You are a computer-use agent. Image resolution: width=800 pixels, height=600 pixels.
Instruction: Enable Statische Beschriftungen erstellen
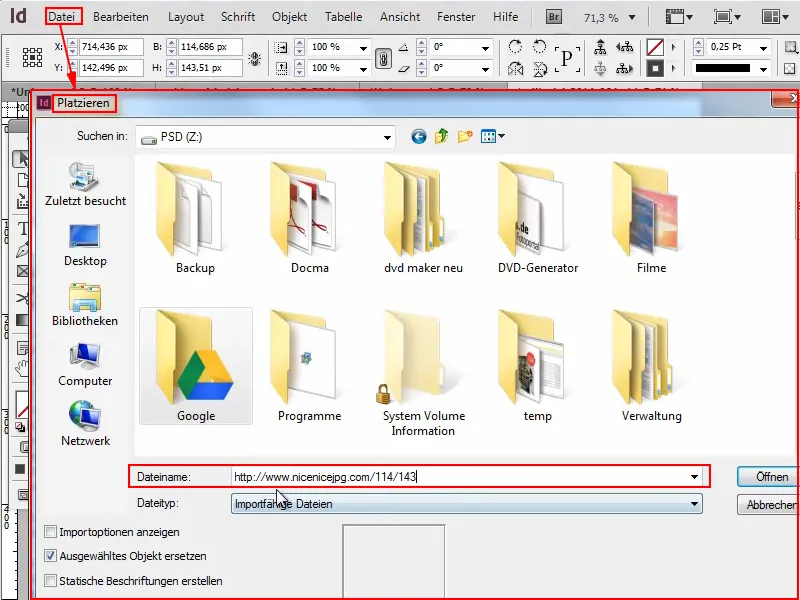[51, 578]
